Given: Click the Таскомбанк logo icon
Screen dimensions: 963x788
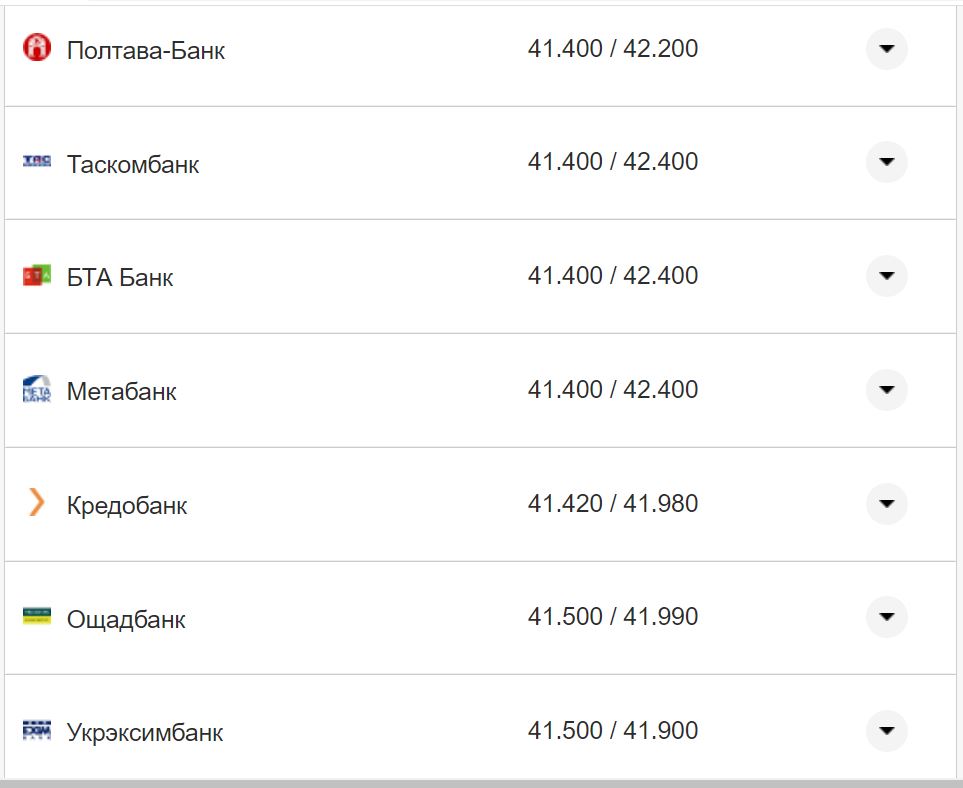Looking at the screenshot, I should (37, 161).
